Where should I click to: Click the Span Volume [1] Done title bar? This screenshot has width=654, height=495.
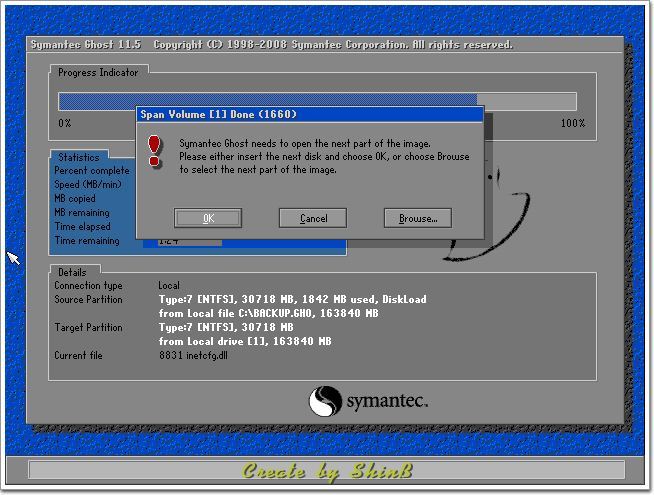pos(310,114)
